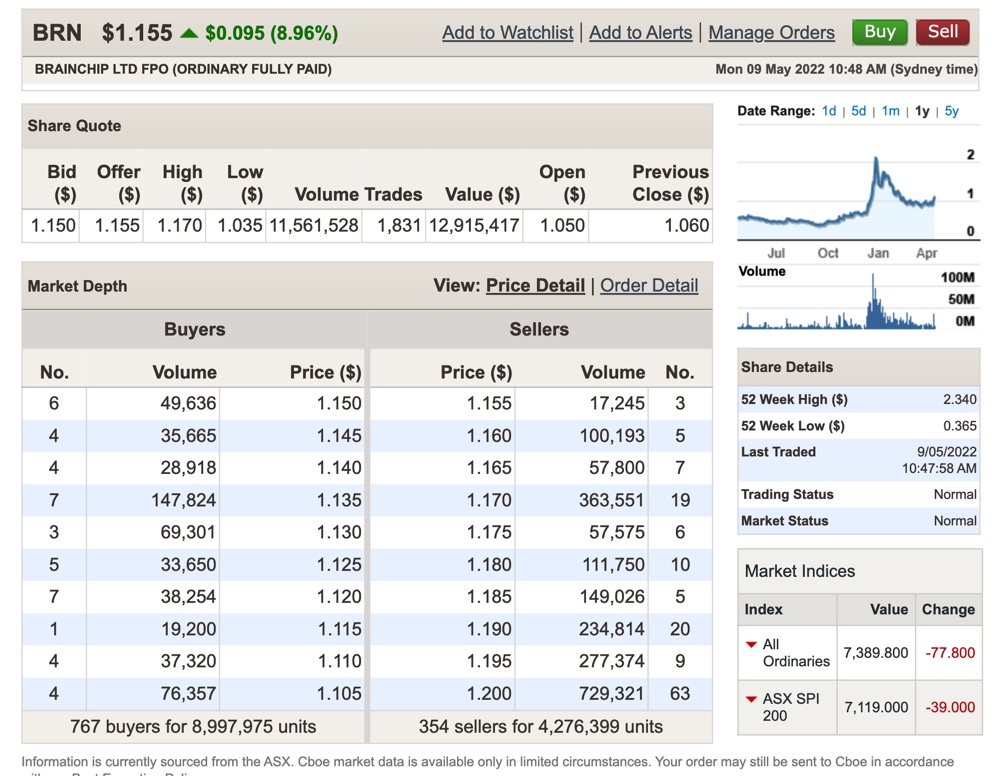Click the price change $0.095 (8.96%)
This screenshot has width=999, height=776.
(x=271, y=33)
